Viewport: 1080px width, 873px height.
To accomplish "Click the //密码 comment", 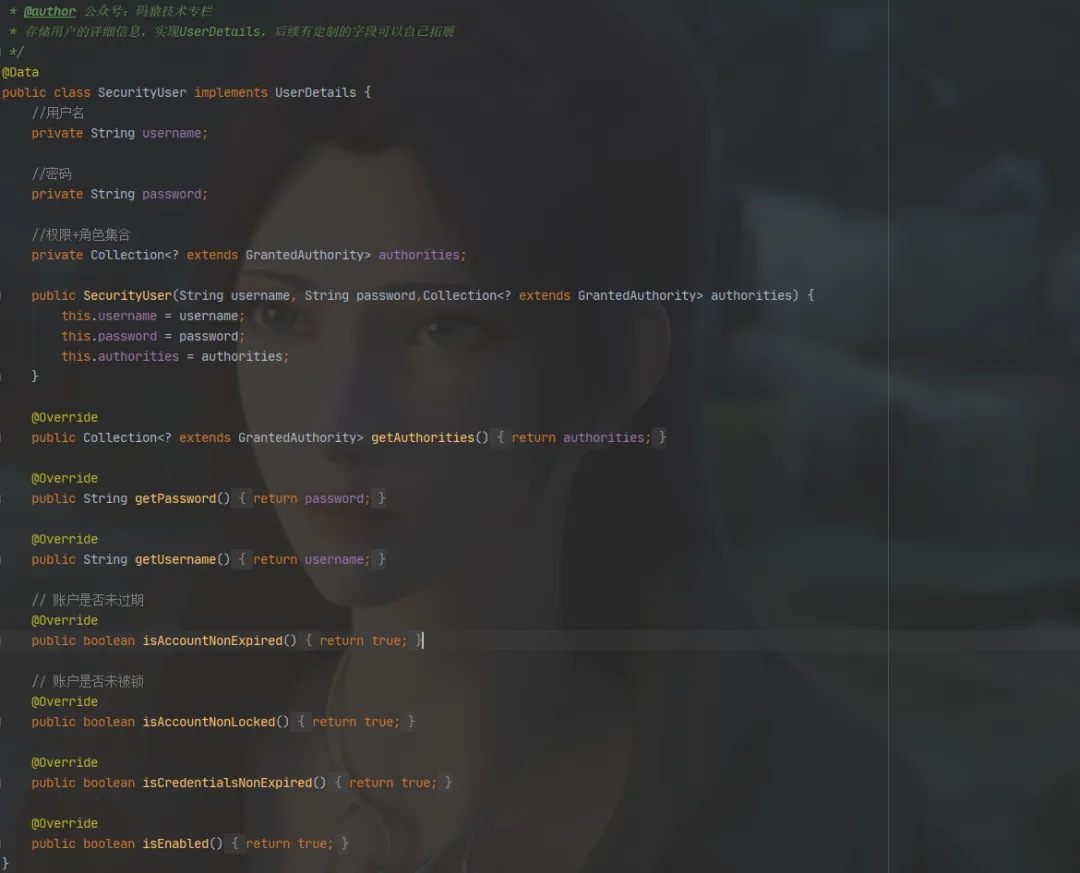I will [x=51, y=174].
